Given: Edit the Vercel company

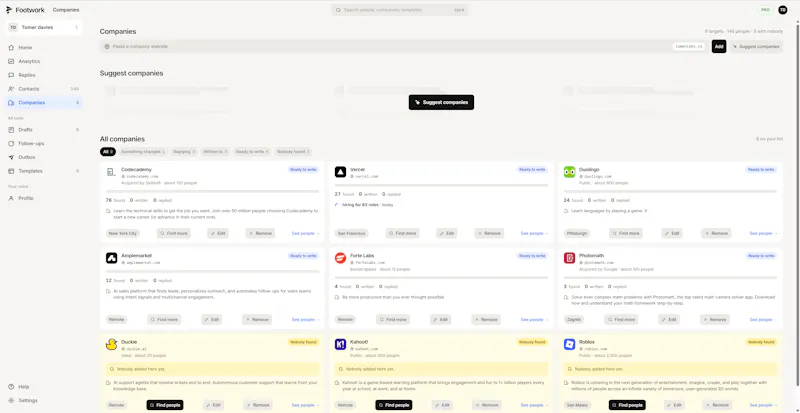Looking at the screenshot, I should [x=446, y=233].
